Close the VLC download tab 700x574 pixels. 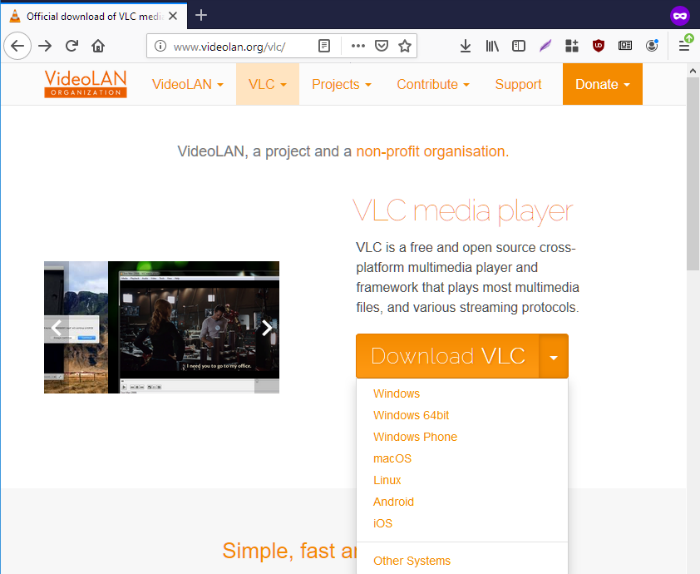(173, 16)
